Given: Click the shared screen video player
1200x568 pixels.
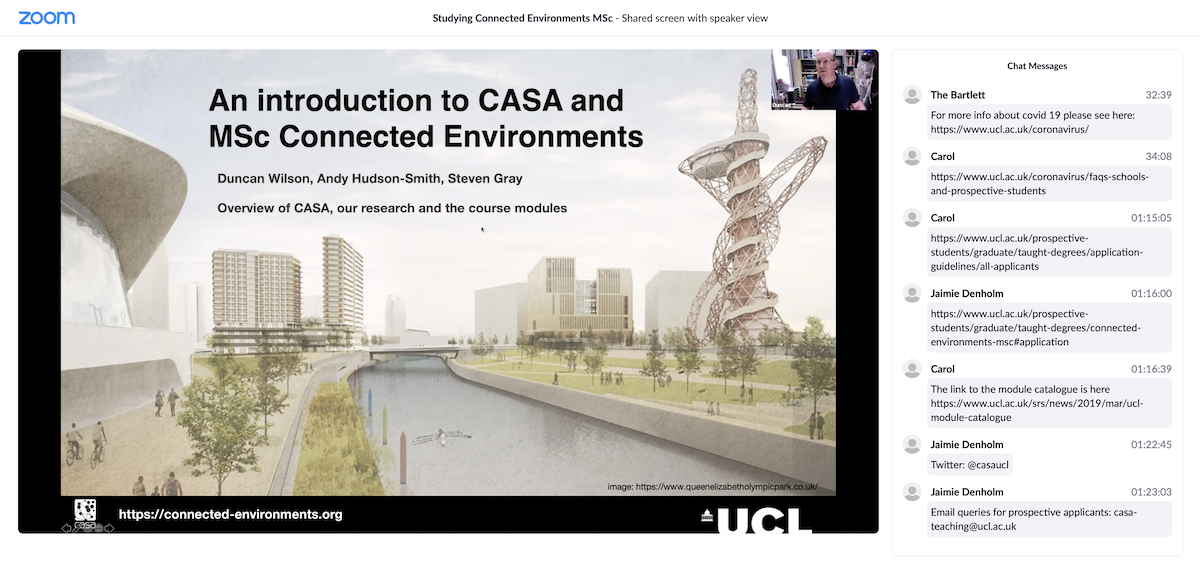Looking at the screenshot, I should (448, 291).
